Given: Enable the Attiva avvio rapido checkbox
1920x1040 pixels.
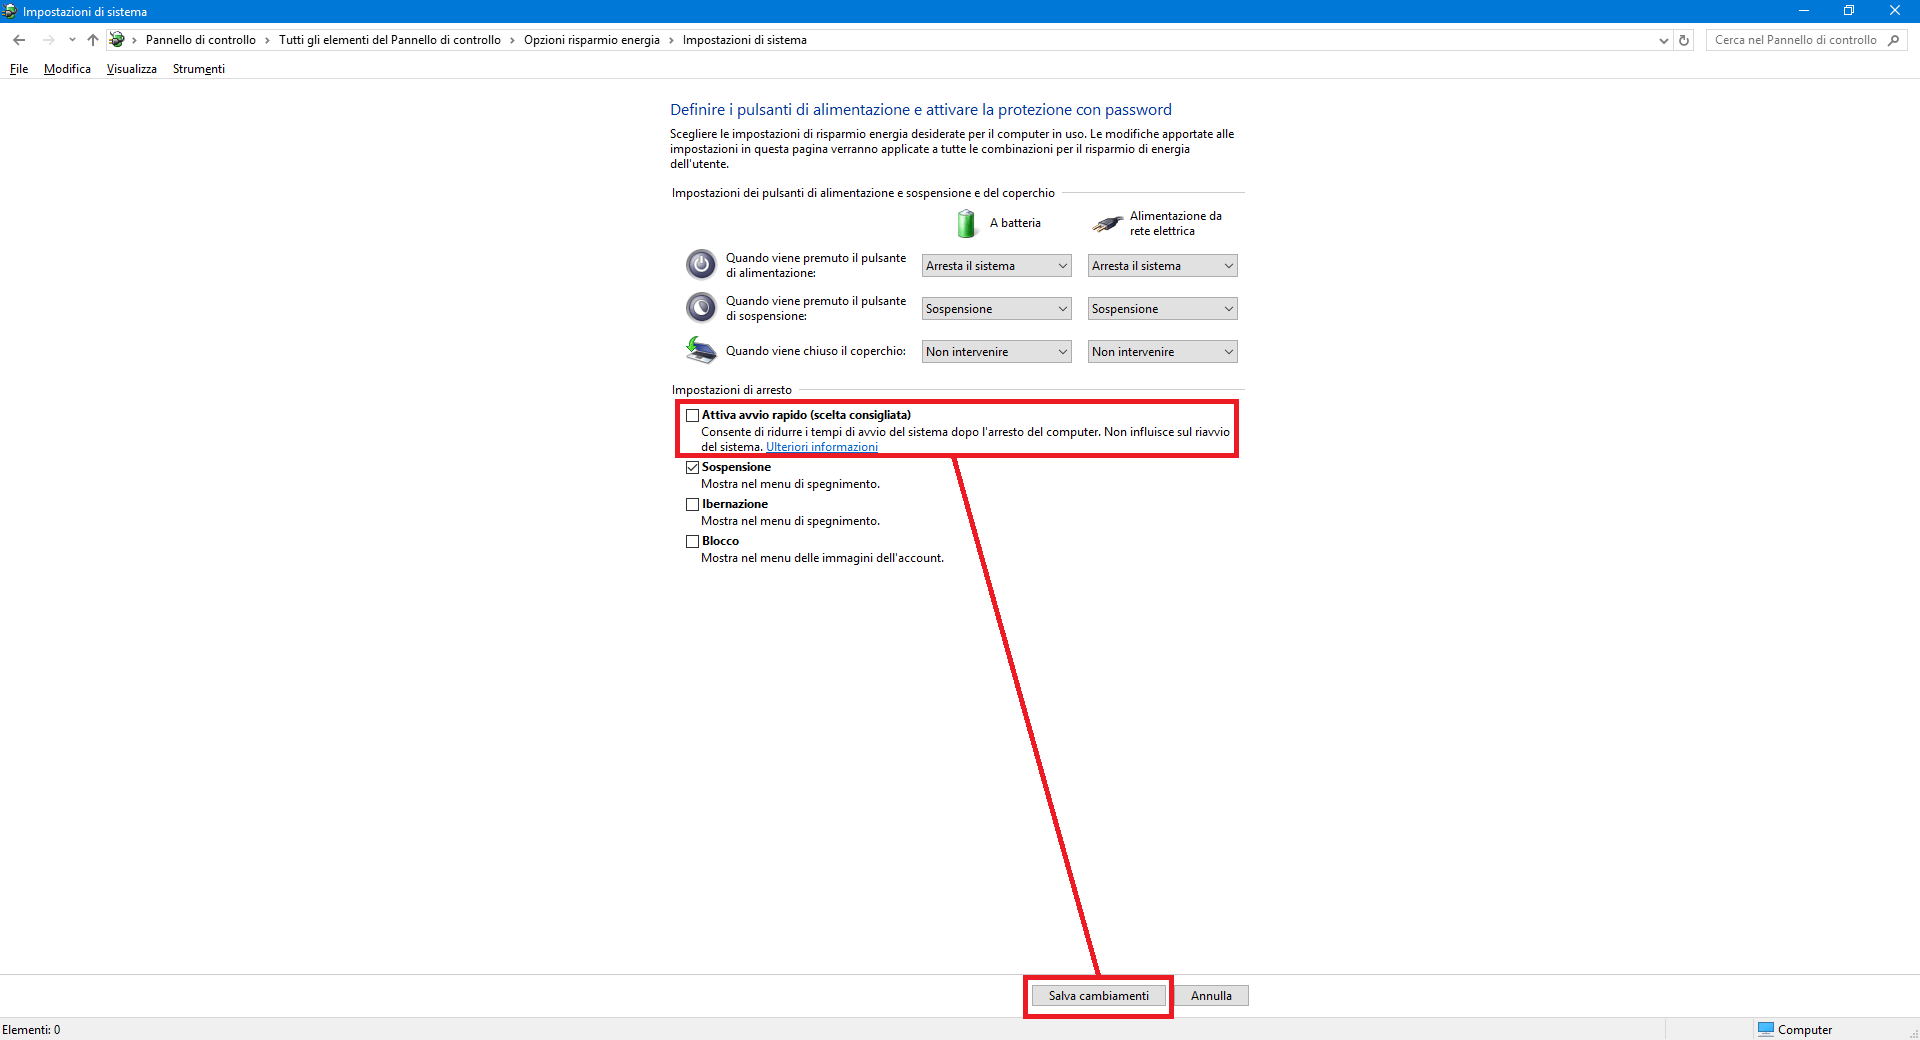Looking at the screenshot, I should pos(692,415).
